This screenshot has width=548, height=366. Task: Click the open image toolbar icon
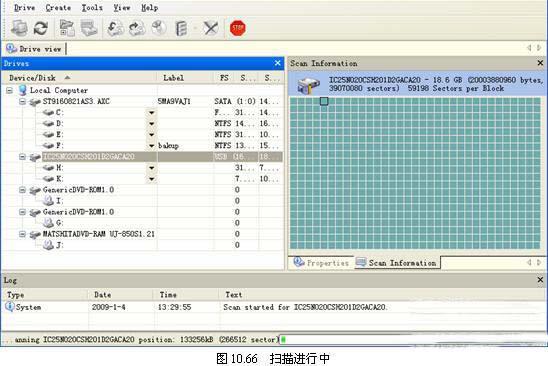[115, 28]
